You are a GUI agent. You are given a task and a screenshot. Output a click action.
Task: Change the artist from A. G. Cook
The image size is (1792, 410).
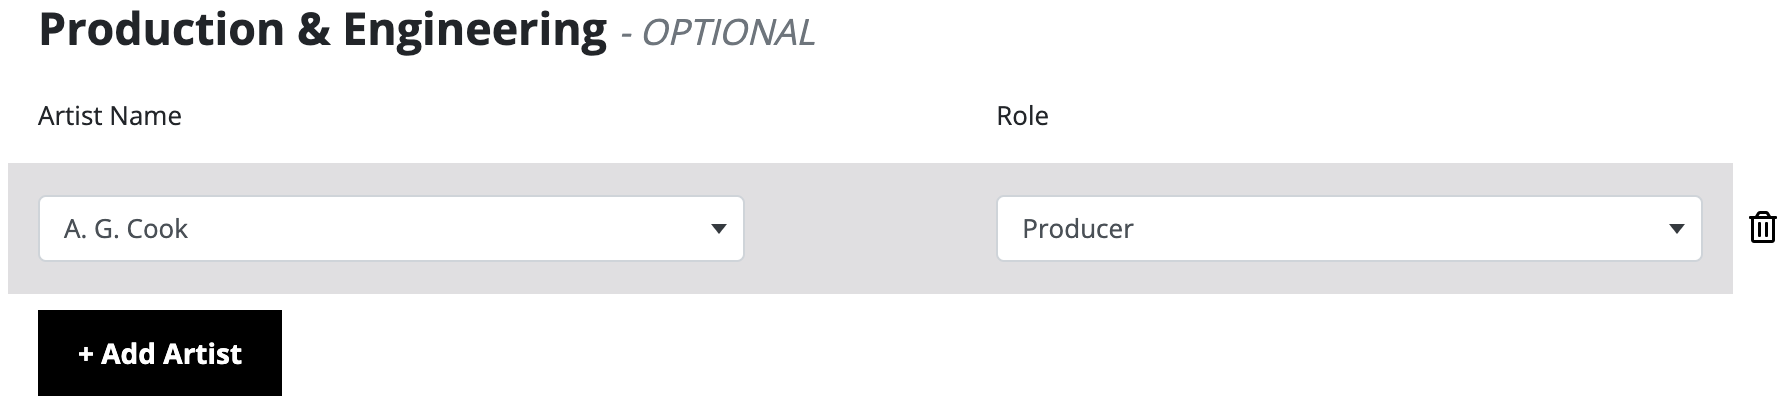(x=391, y=229)
